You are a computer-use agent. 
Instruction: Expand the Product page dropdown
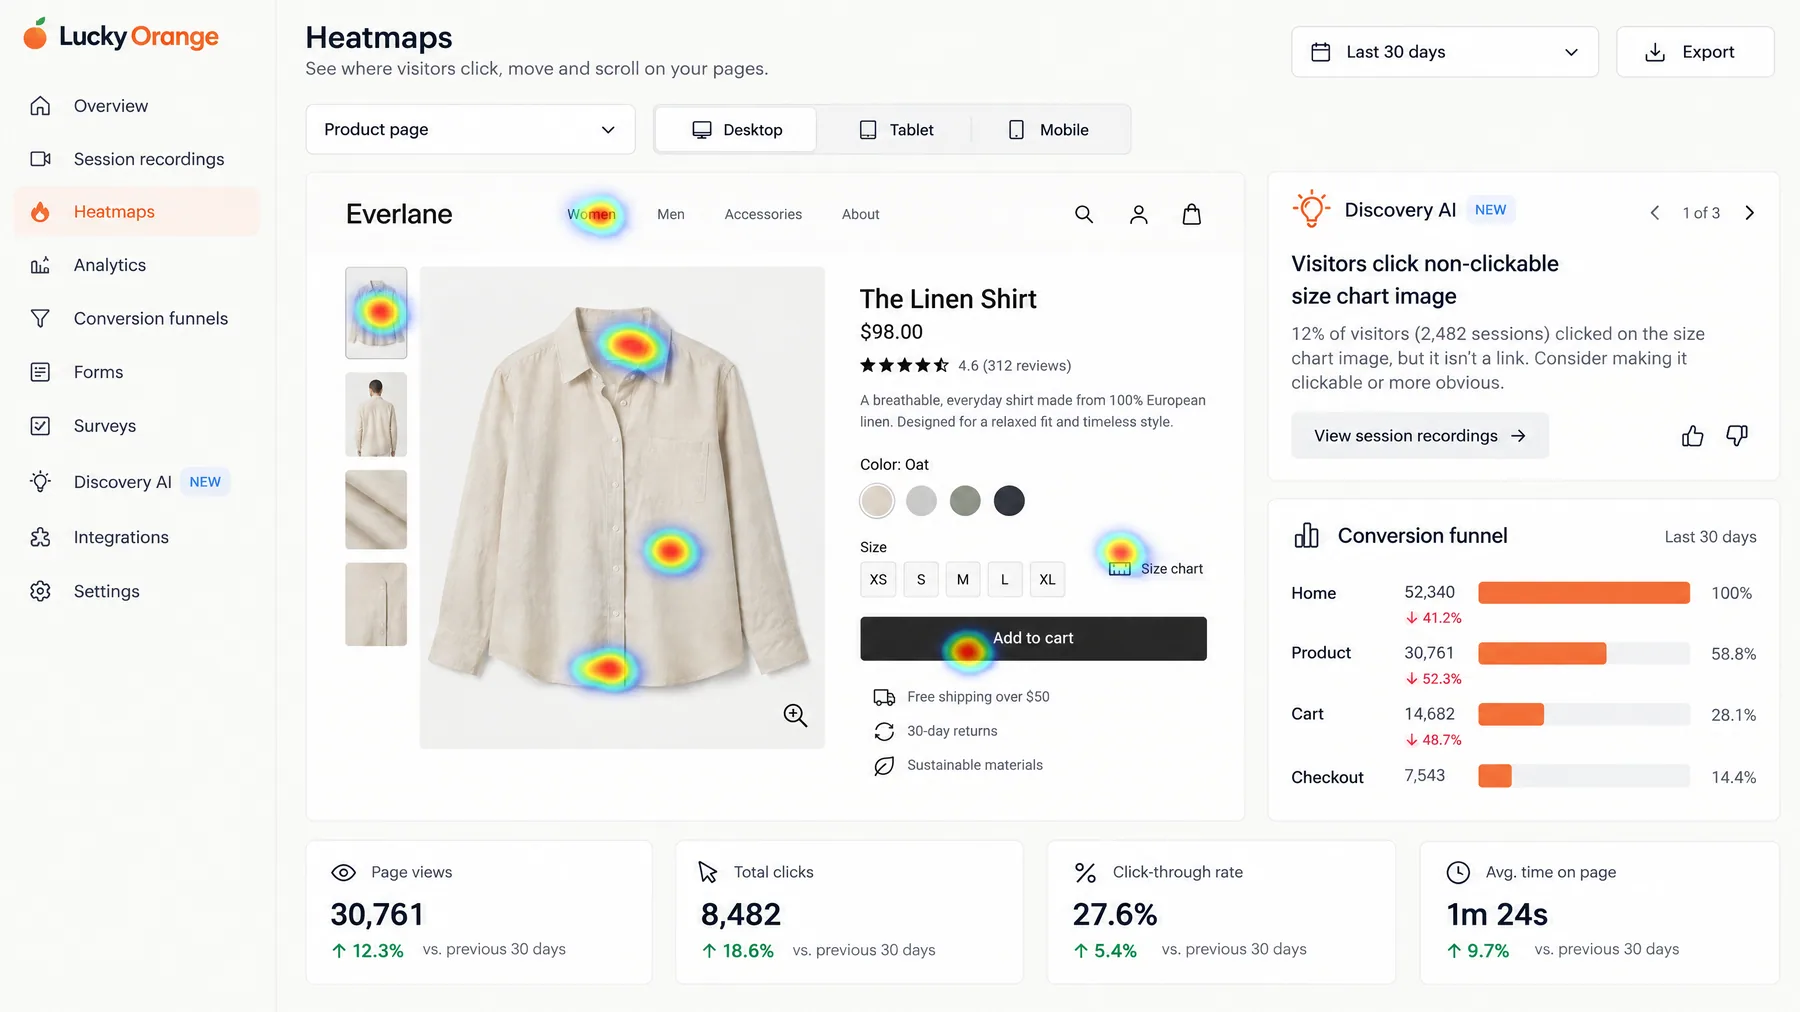[470, 130]
